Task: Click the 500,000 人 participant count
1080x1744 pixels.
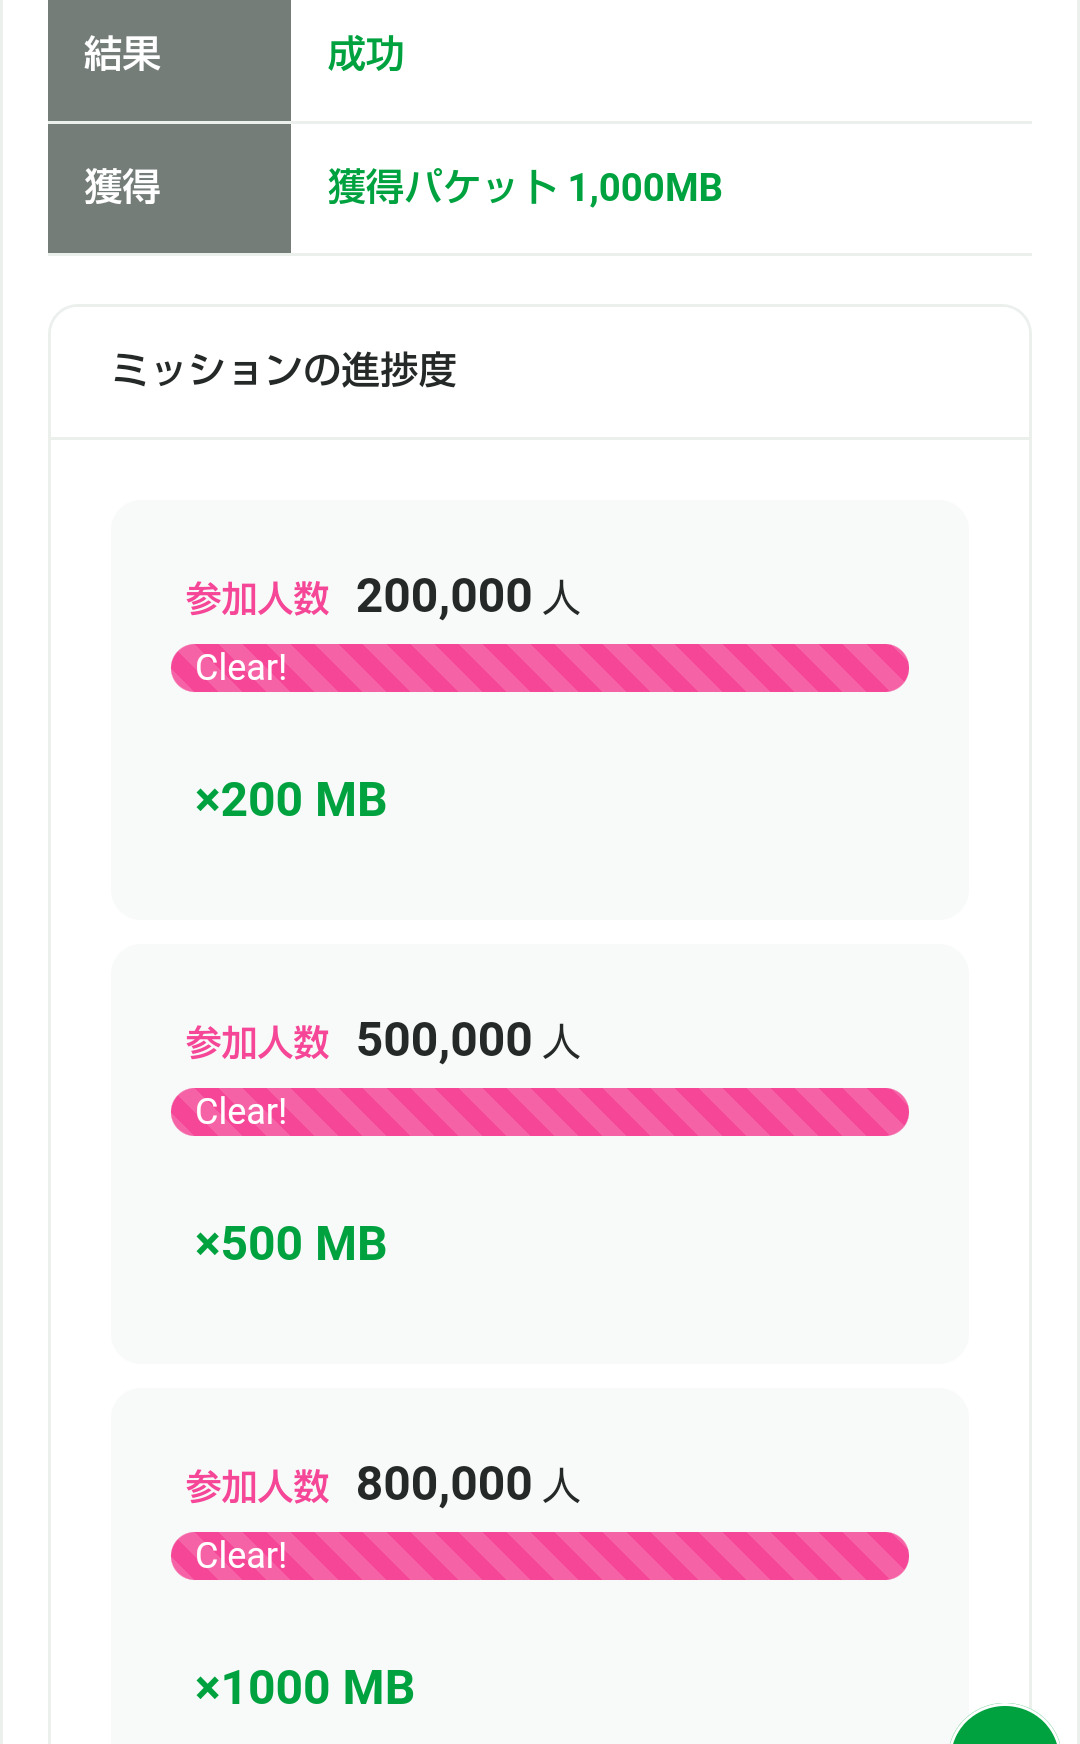Action: (x=468, y=1041)
